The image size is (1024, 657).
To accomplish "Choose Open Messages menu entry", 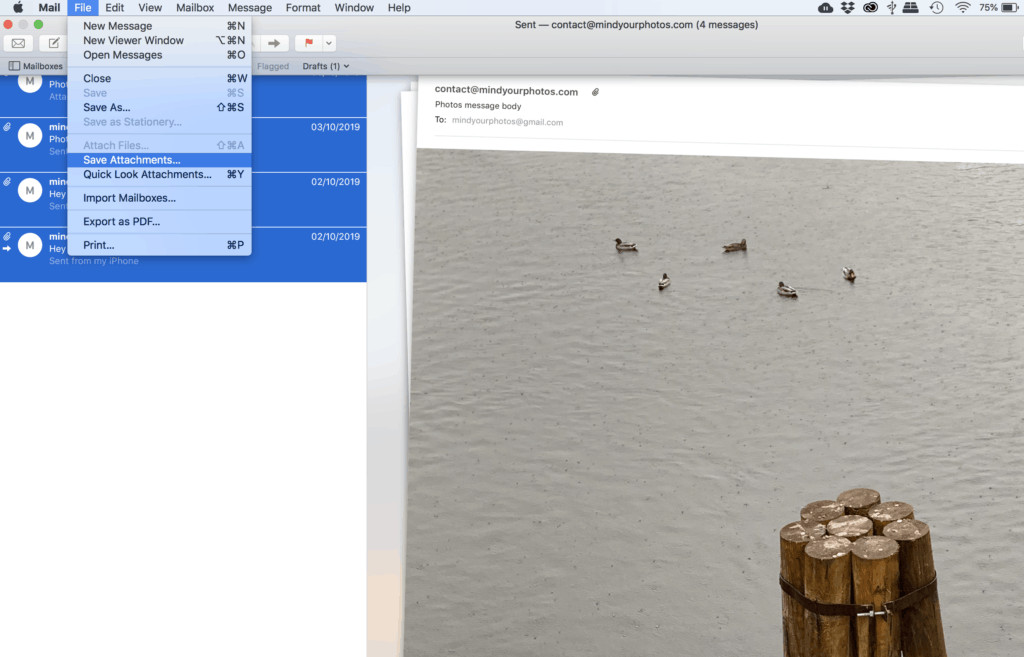I will point(159,55).
